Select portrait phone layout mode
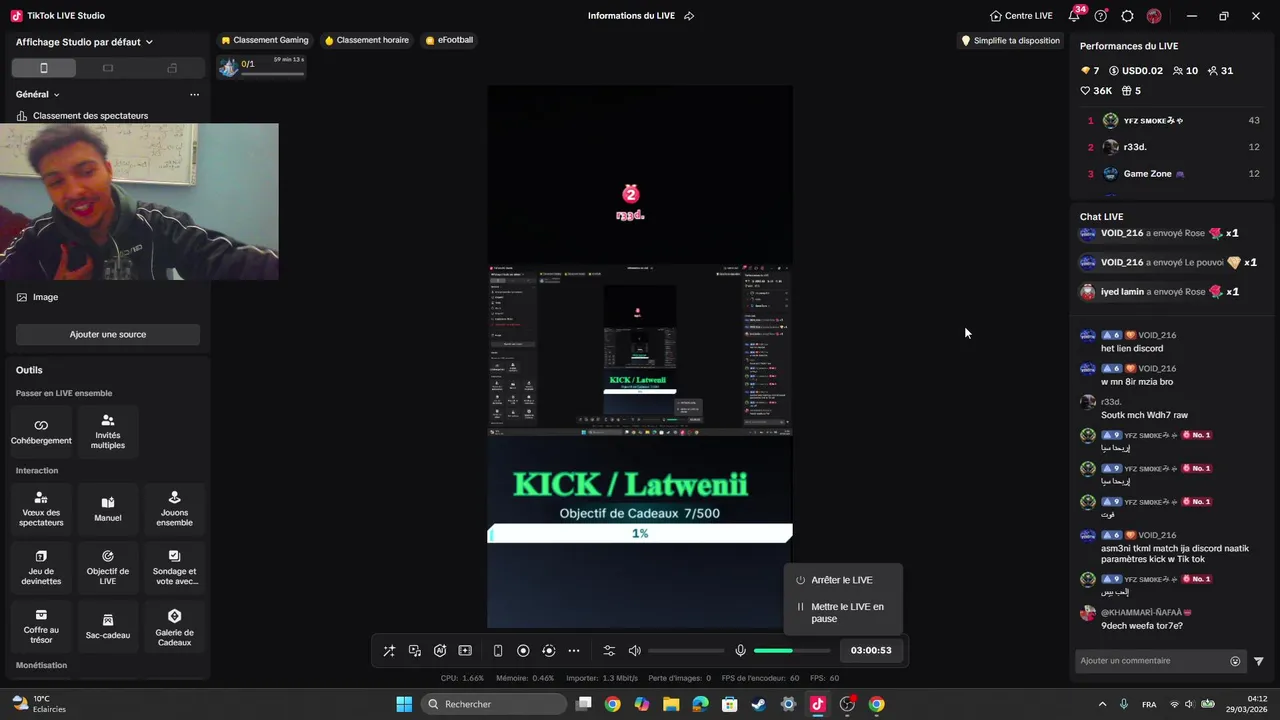 [43, 68]
